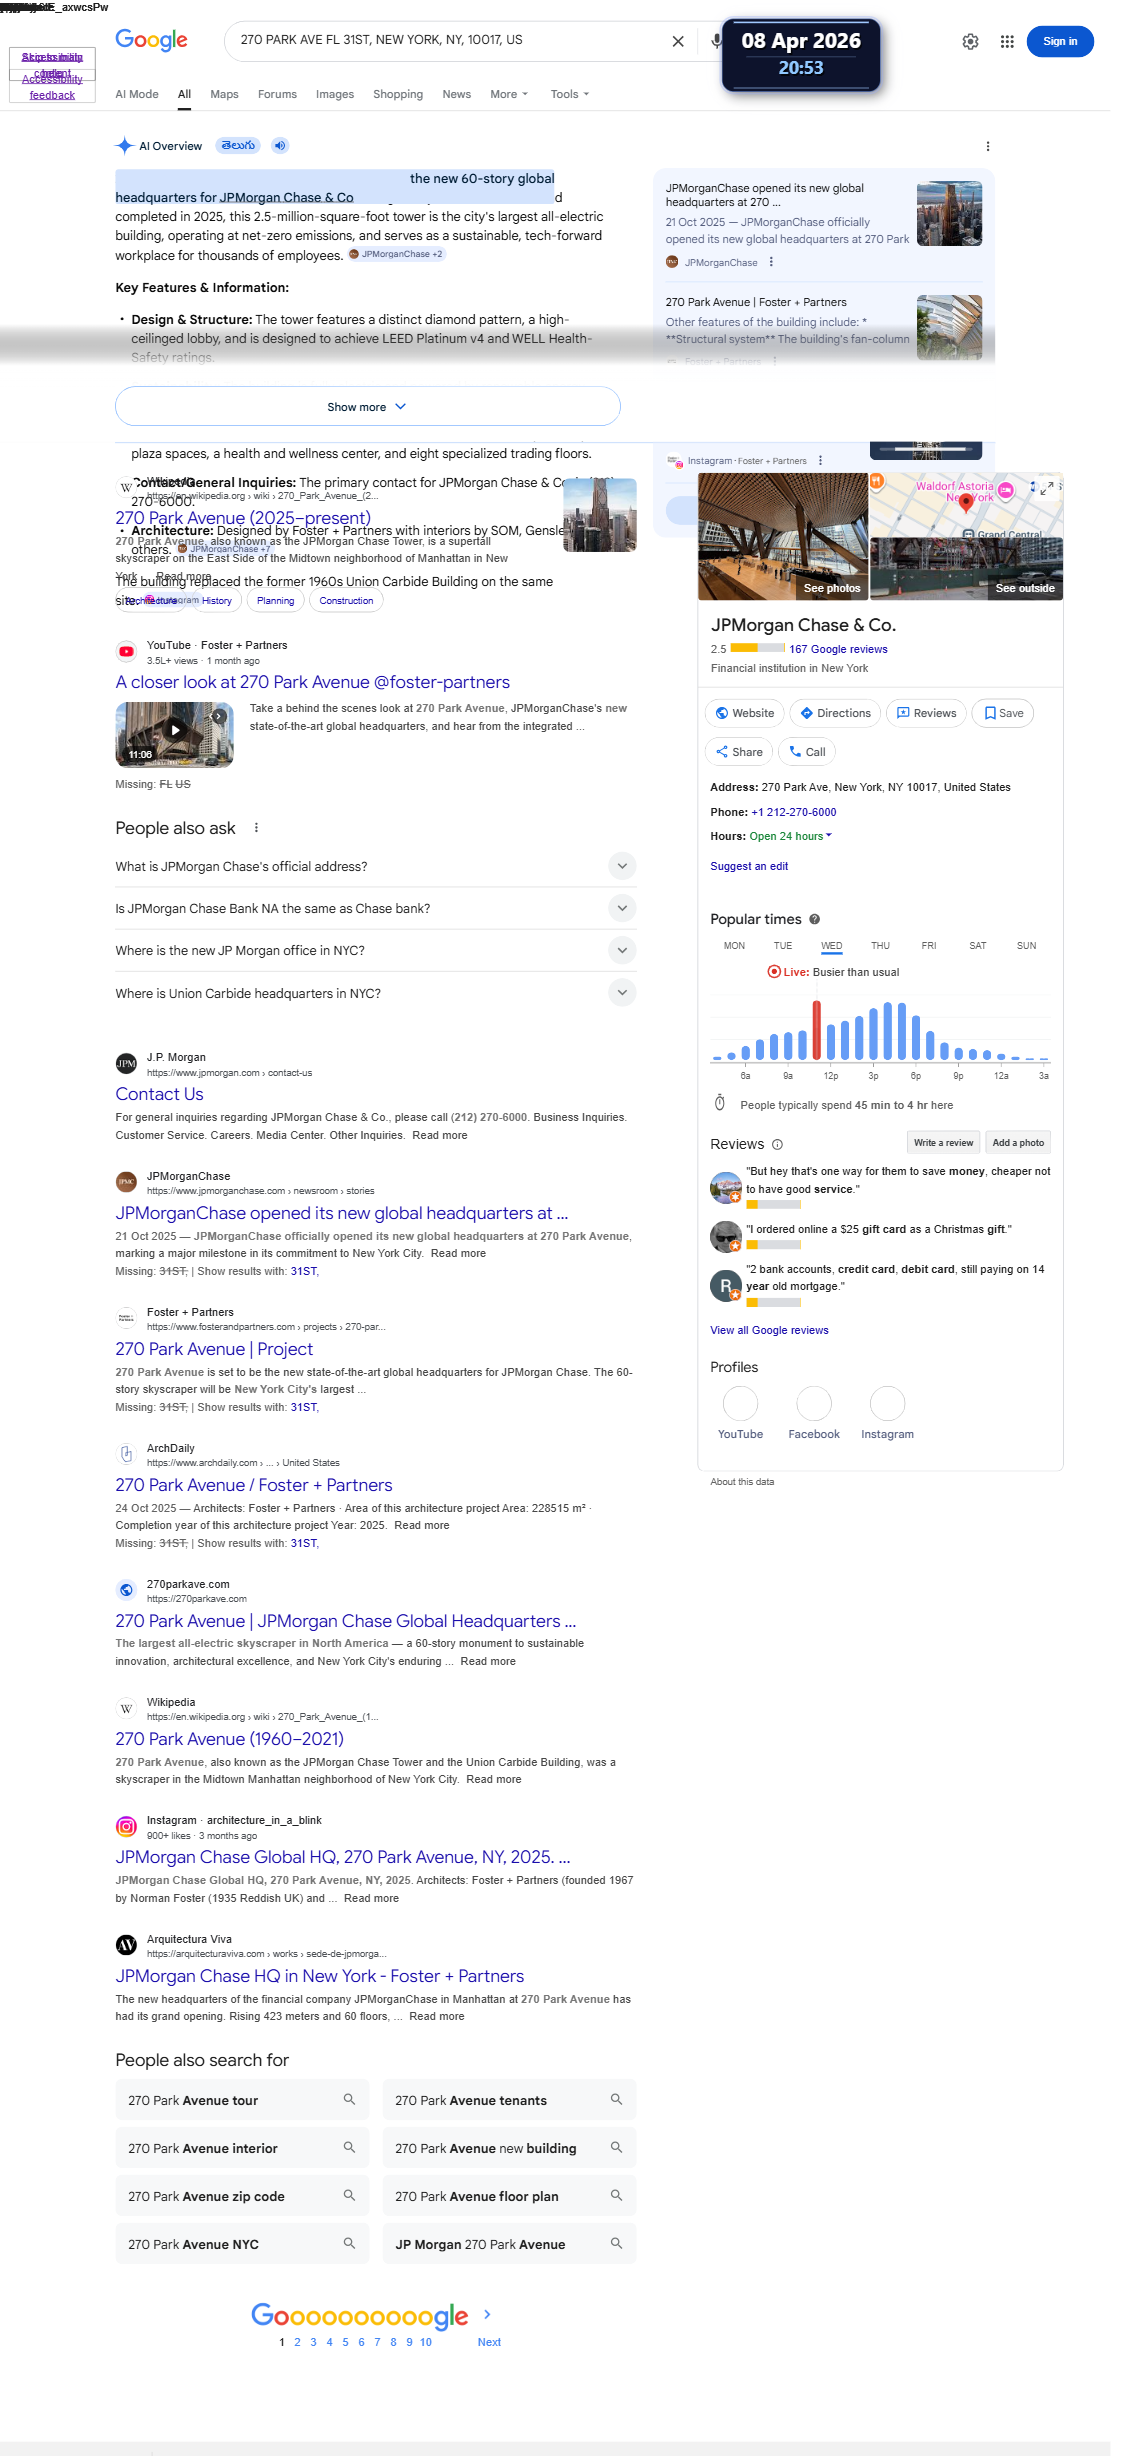The image size is (1124, 2456).
Task: Switch to Forums tab
Action: pyautogui.click(x=277, y=94)
